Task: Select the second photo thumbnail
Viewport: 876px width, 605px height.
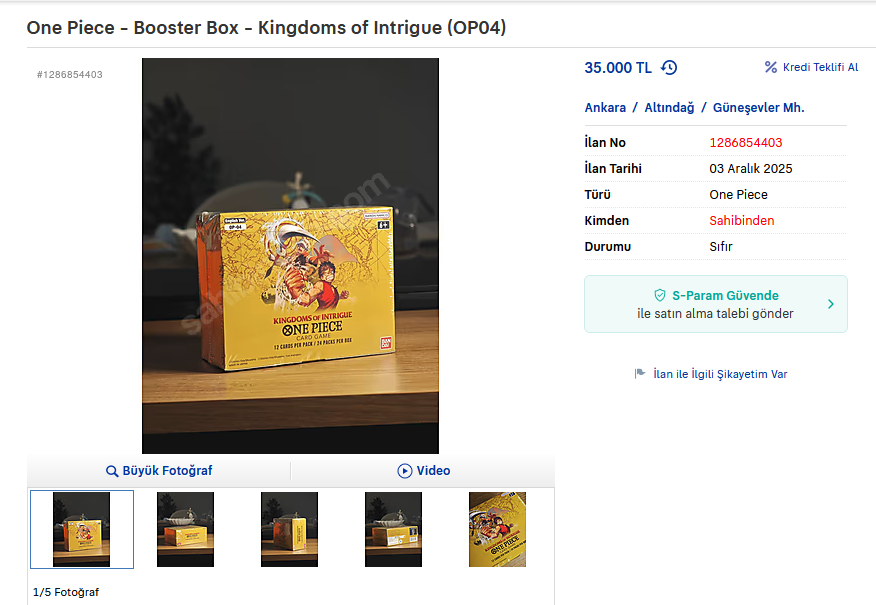Action: (185, 529)
